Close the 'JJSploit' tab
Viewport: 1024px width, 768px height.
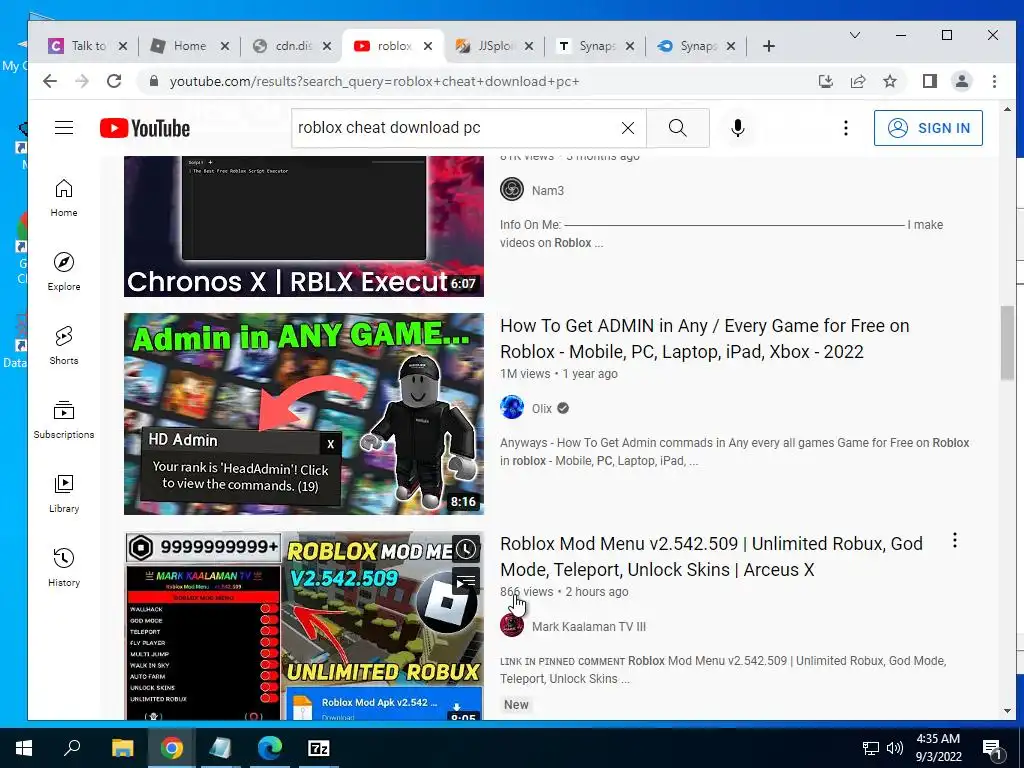pos(529,46)
